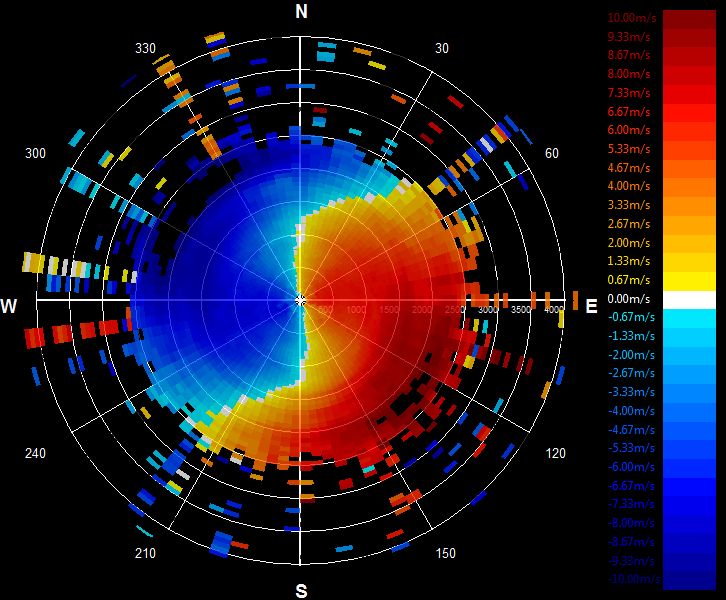Click the -3.33m/s legend label

pyautogui.click(x=631, y=392)
